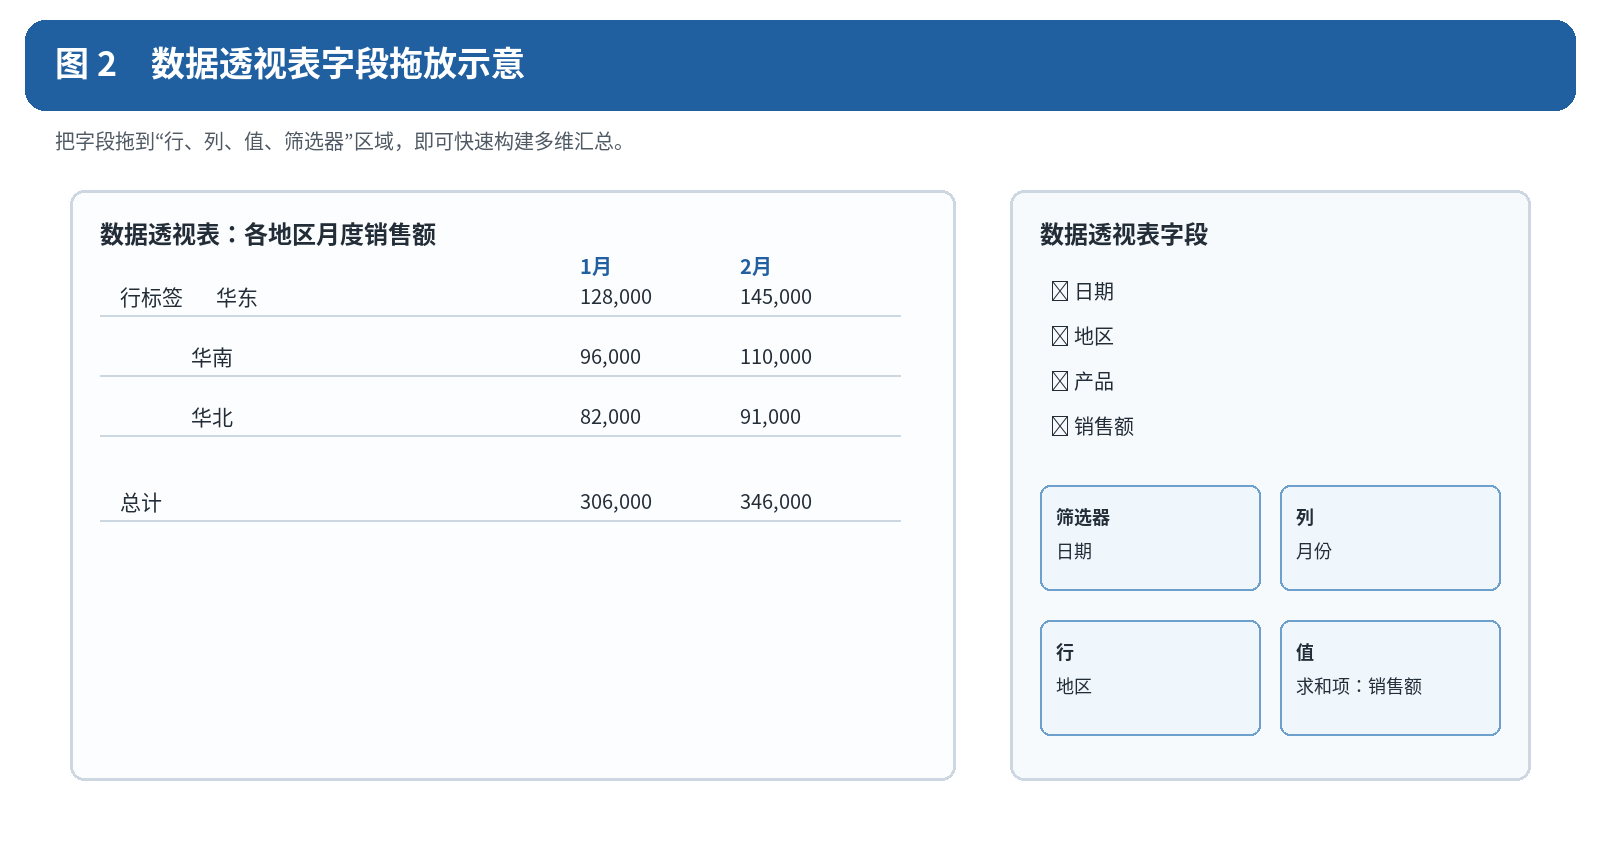Click the 列 area heading
This screenshot has height=850, width=1600.
[x=1305, y=517]
